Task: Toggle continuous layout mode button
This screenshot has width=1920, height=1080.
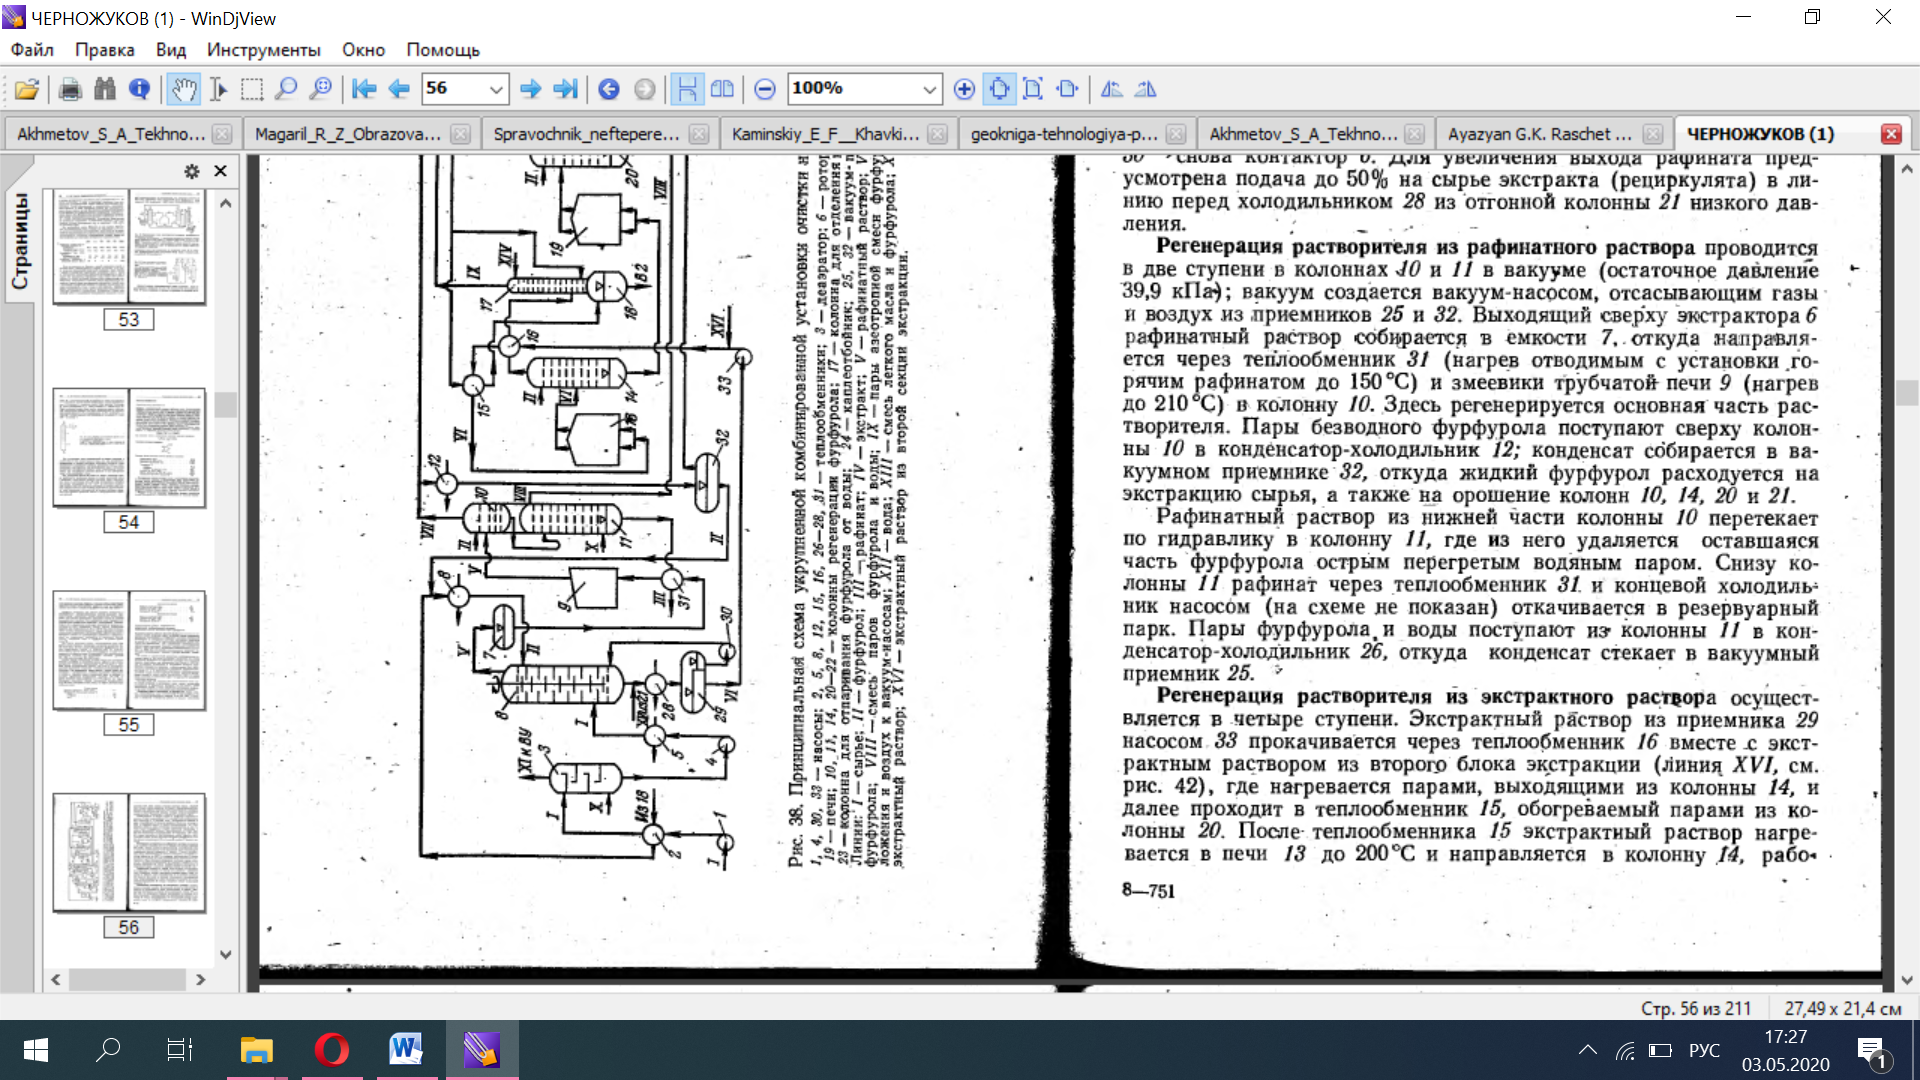Action: click(x=687, y=89)
